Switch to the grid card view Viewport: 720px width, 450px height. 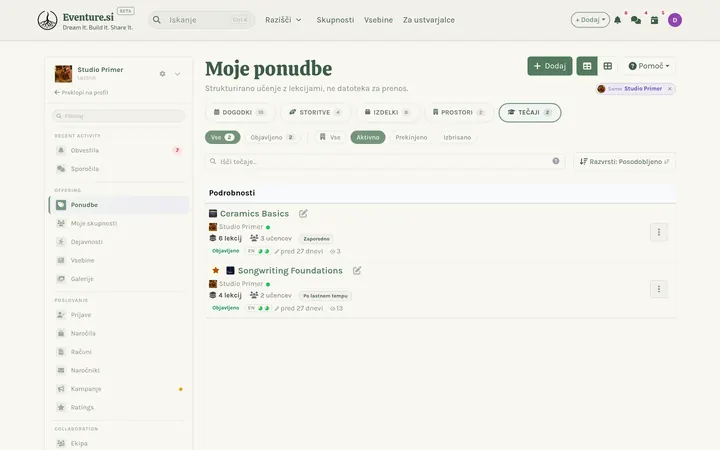click(x=608, y=66)
